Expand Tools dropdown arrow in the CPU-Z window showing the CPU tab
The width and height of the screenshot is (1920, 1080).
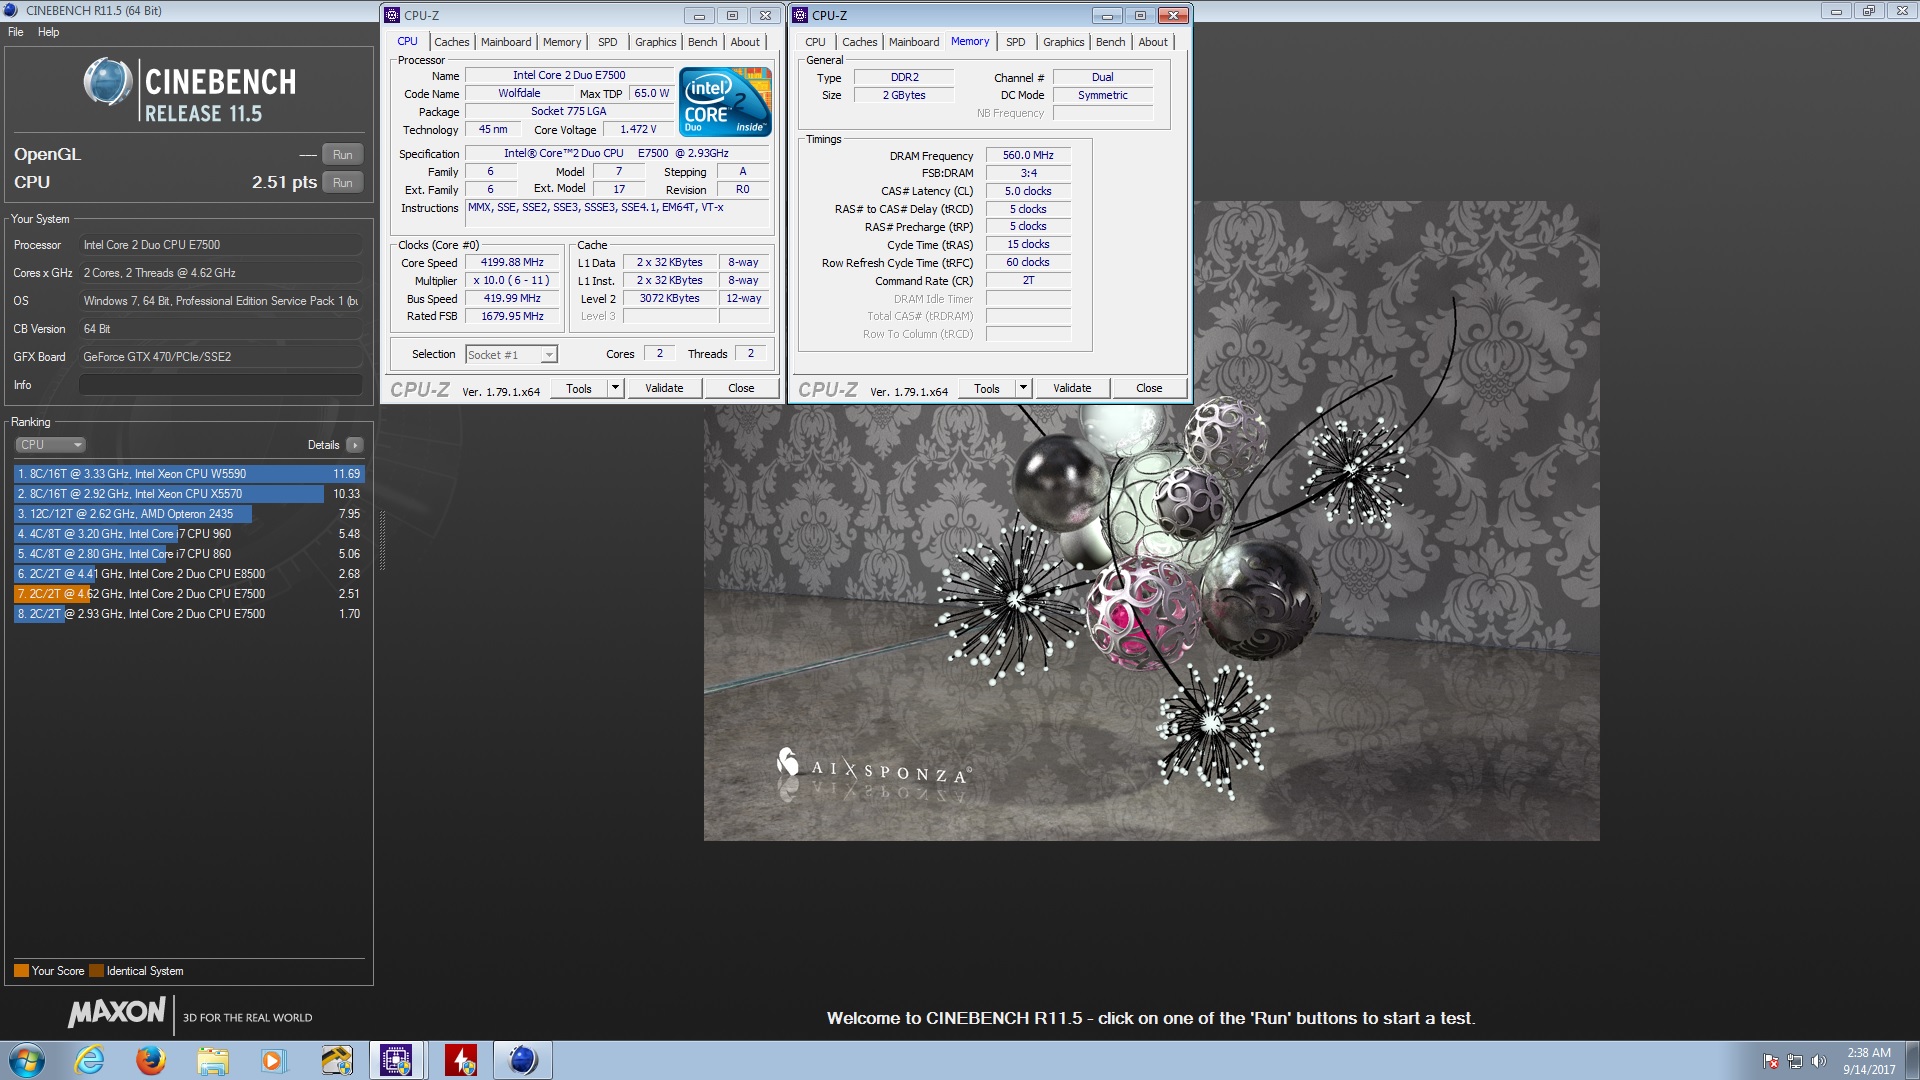coord(615,388)
